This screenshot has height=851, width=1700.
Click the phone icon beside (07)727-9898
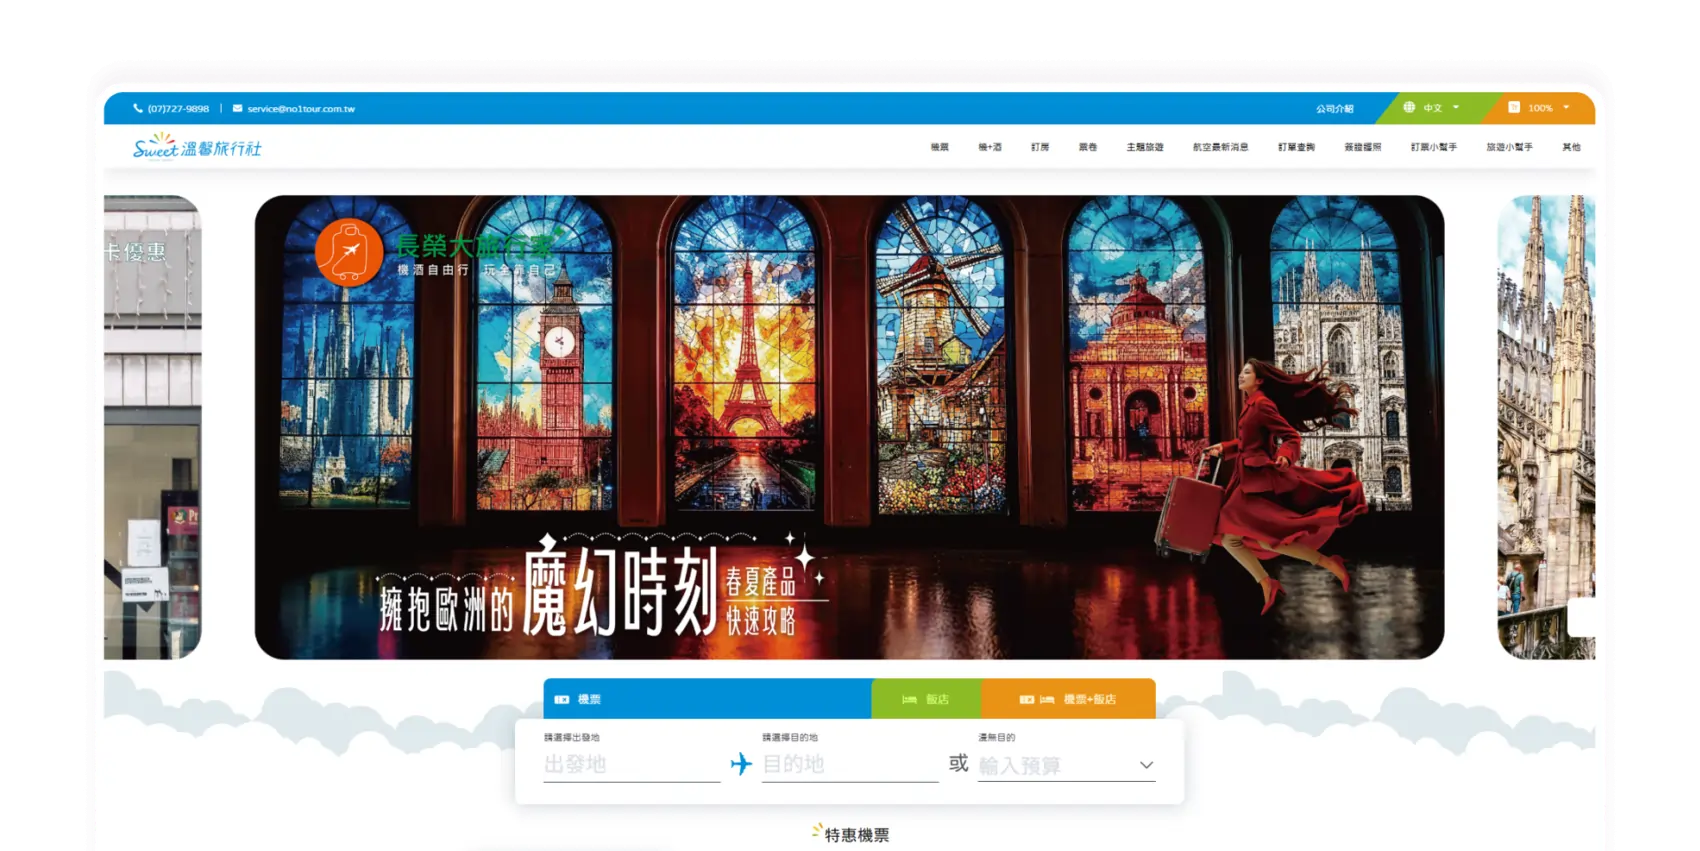(x=138, y=108)
